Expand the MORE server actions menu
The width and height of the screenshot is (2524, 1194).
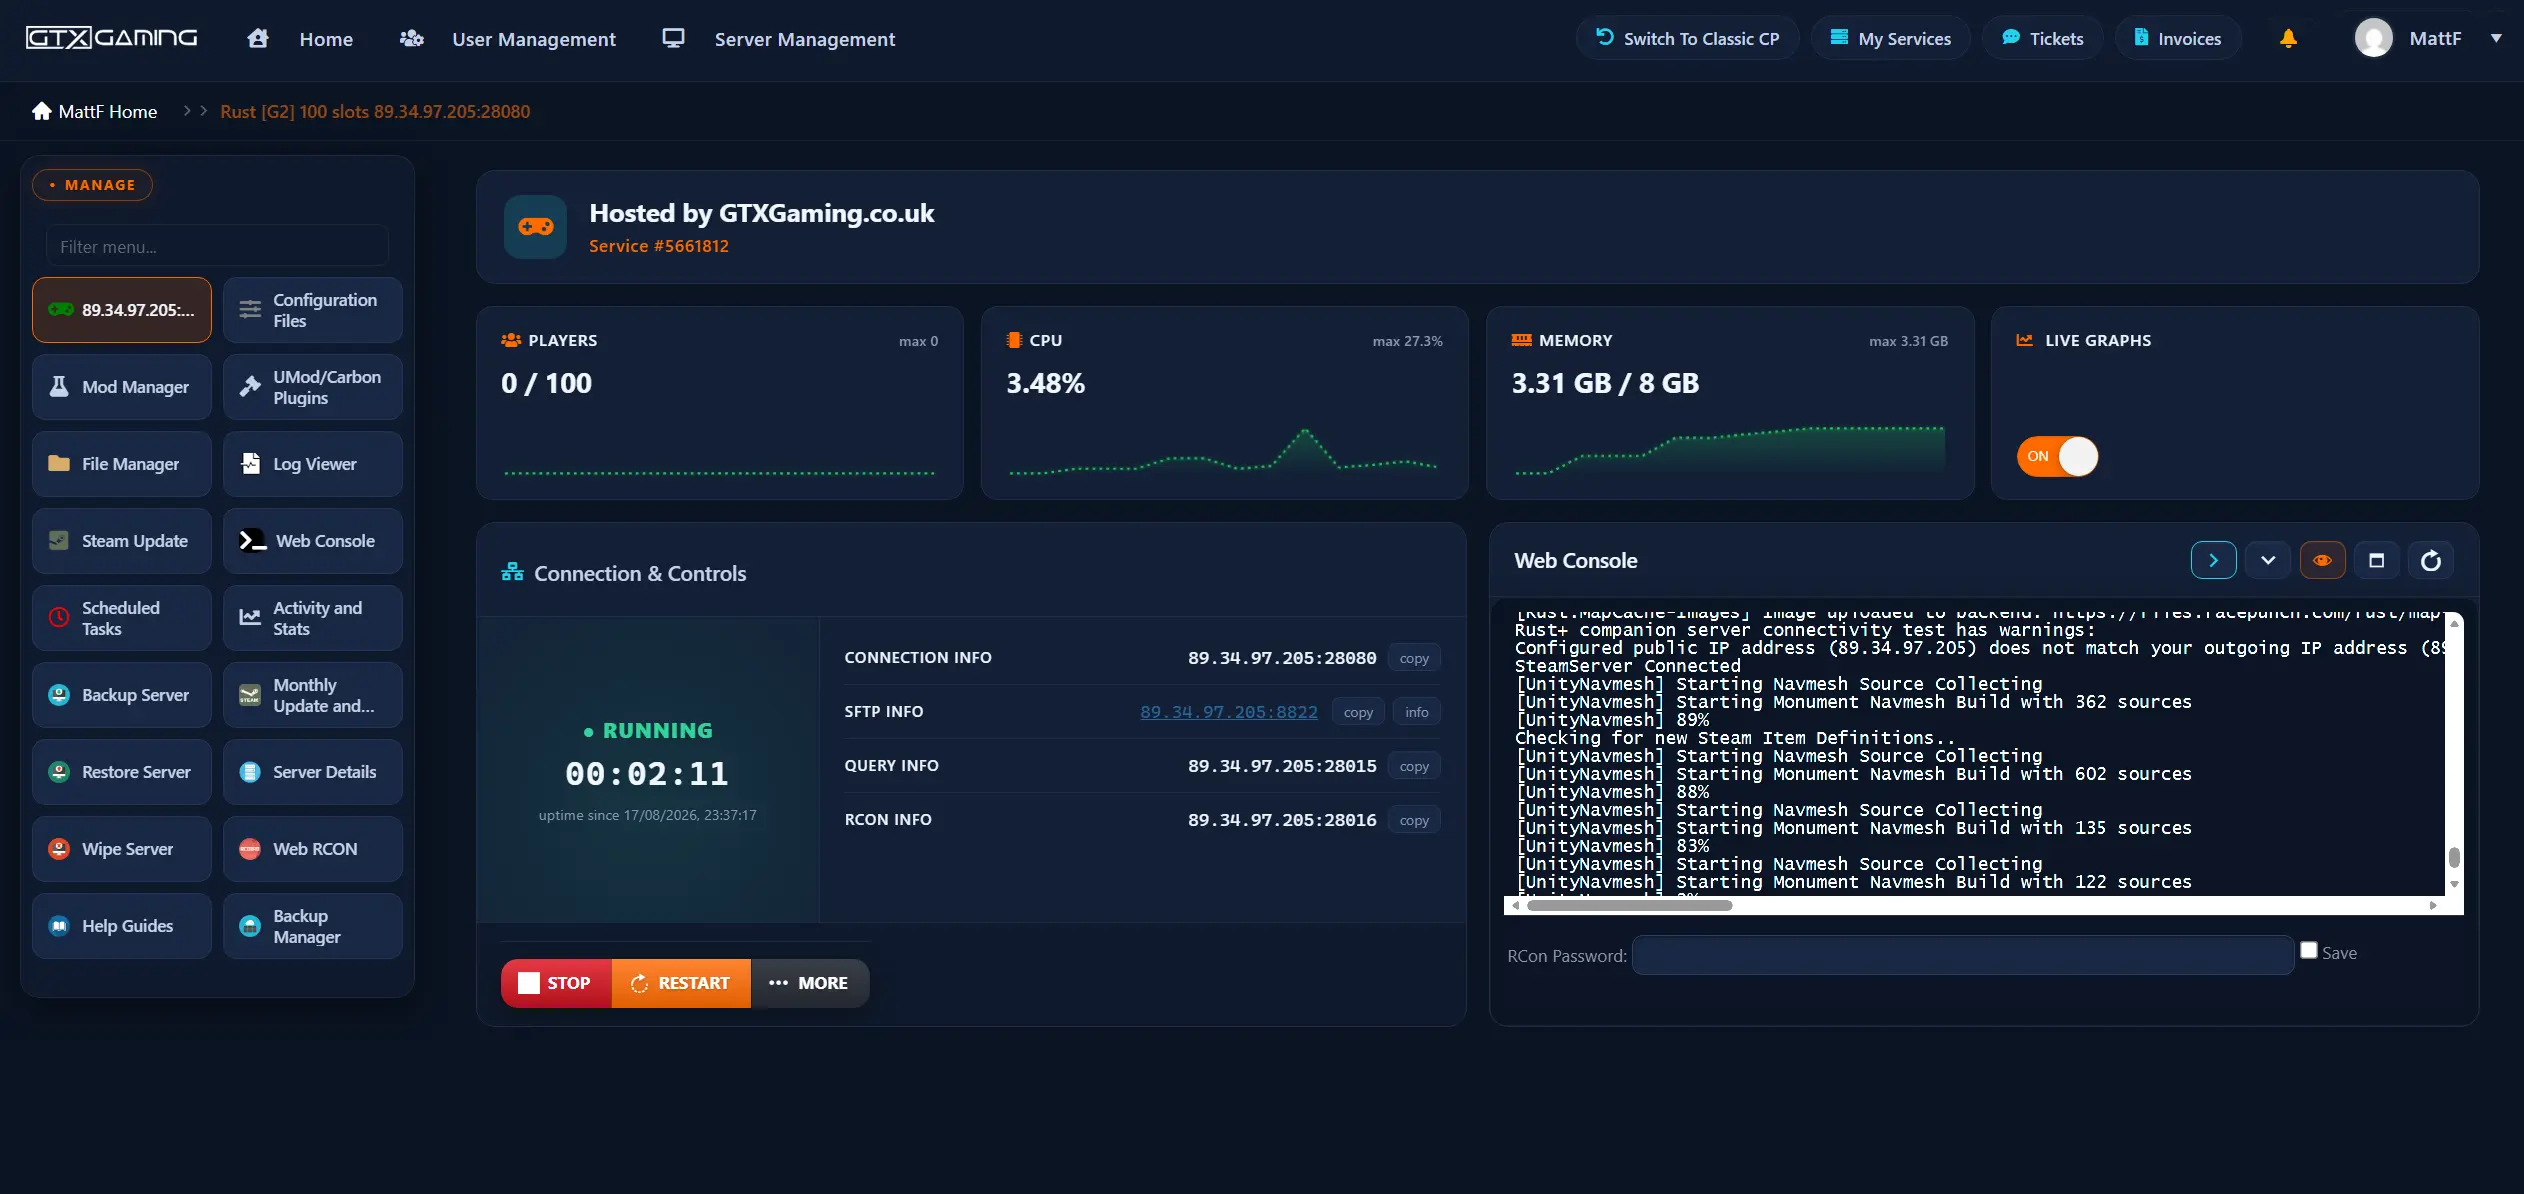pyautogui.click(x=809, y=983)
